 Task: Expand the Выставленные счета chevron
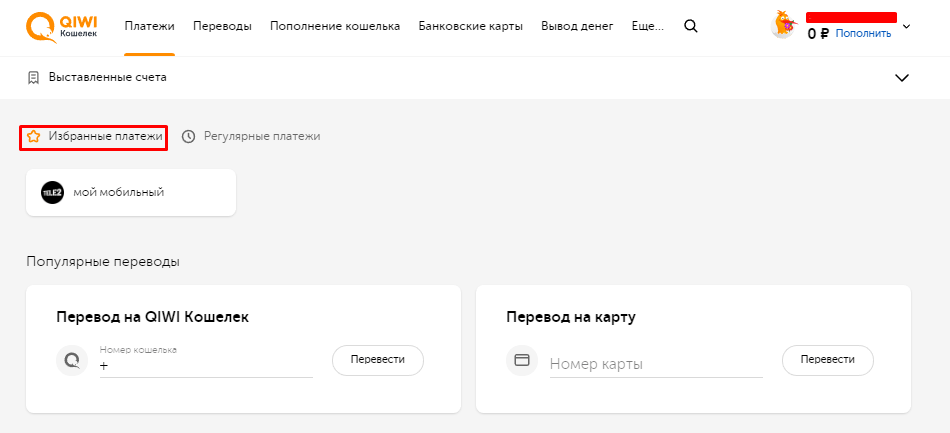click(902, 78)
